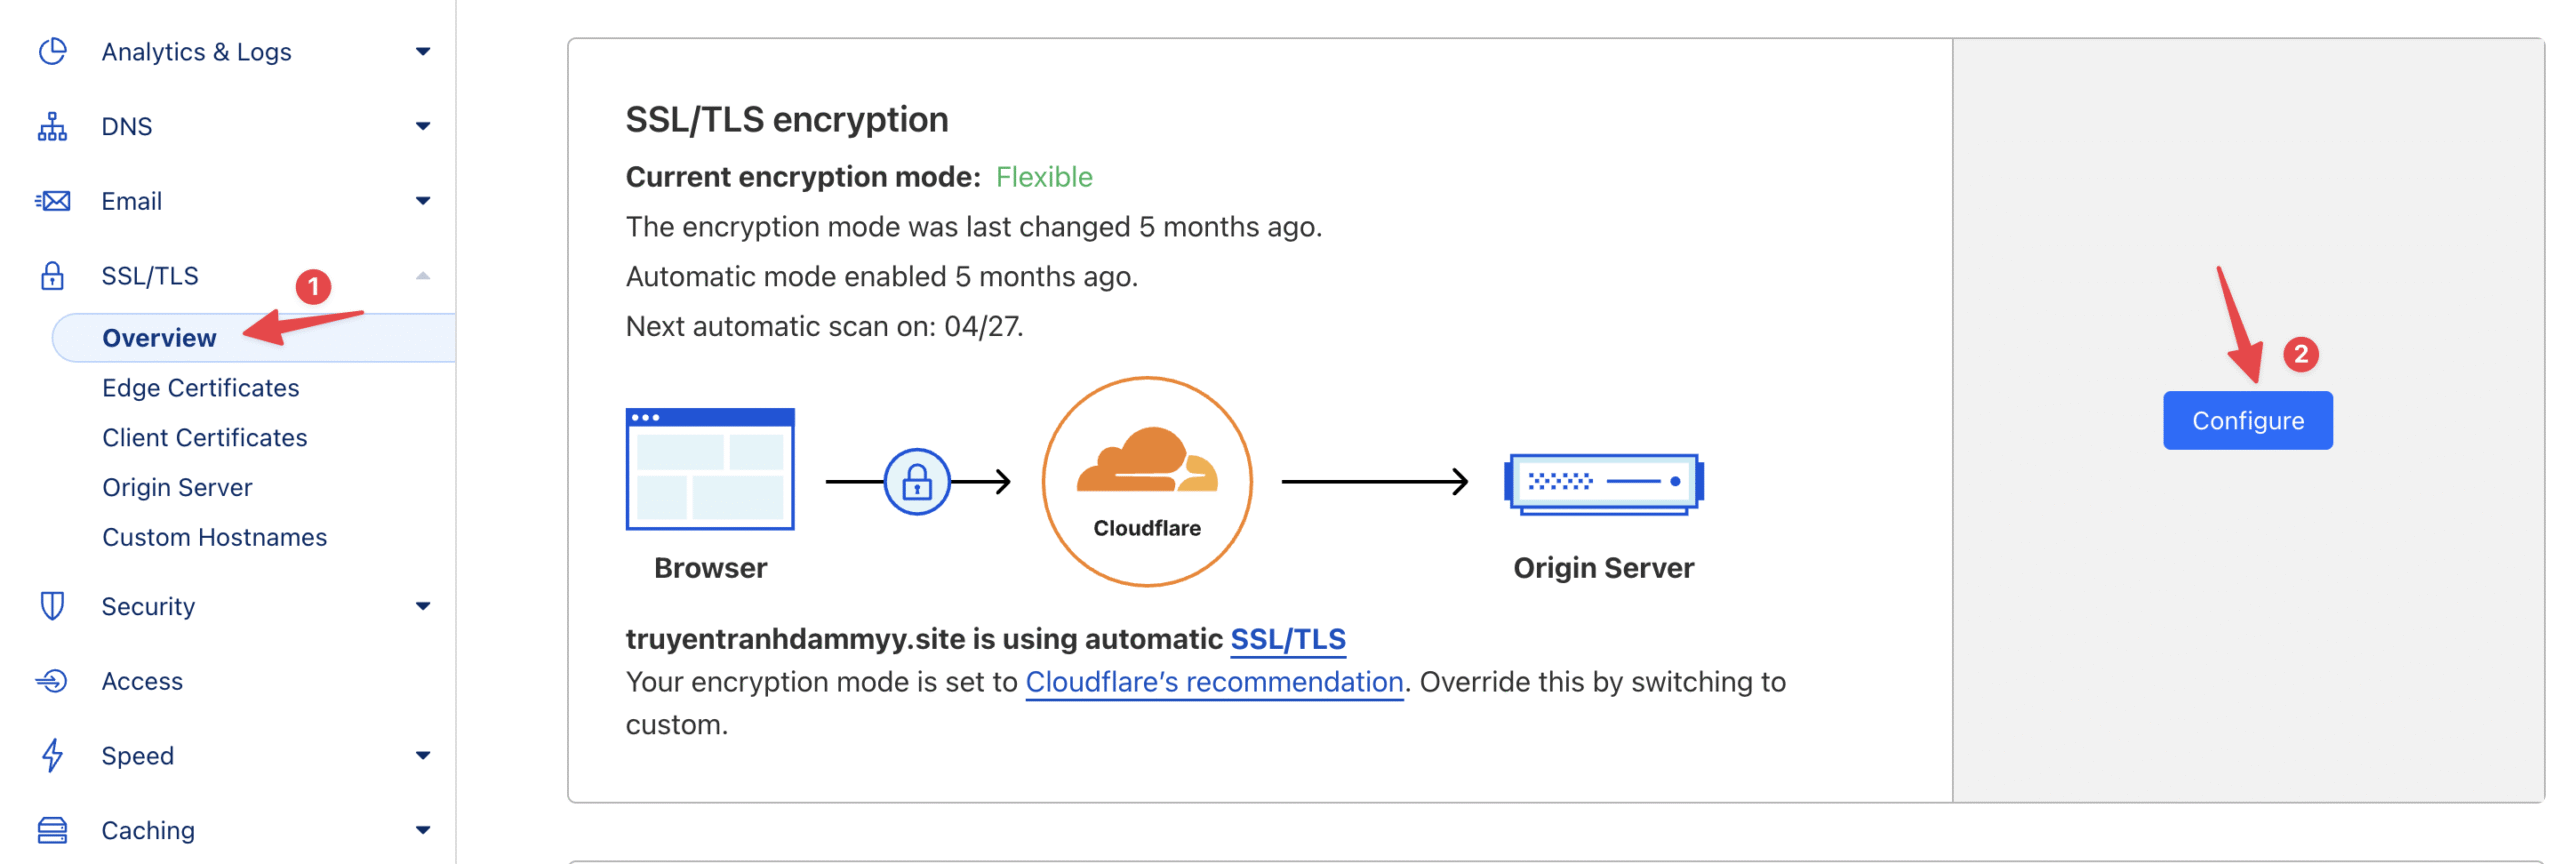
Task: Click 'Next automatic scan on: 04/27.' text
Action: coord(824,327)
